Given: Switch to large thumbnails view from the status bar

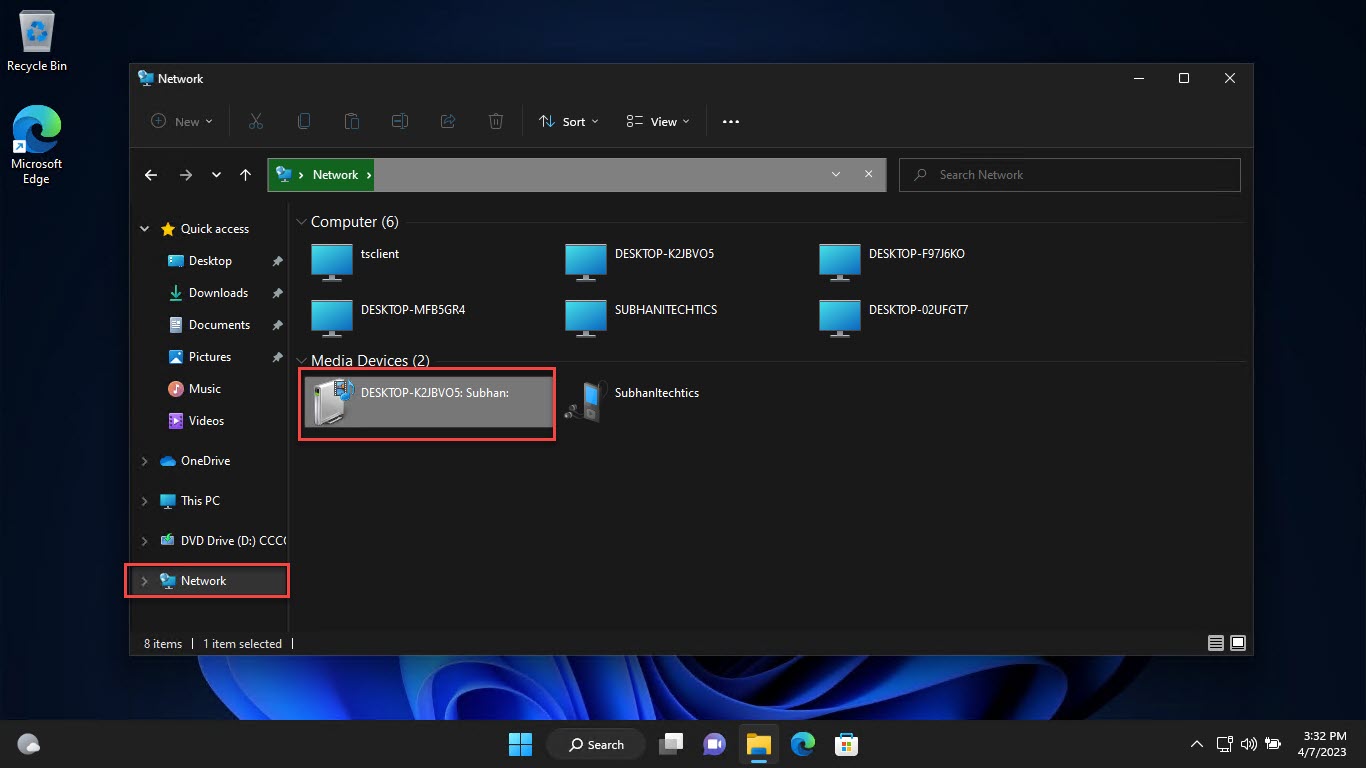Looking at the screenshot, I should click(1238, 643).
